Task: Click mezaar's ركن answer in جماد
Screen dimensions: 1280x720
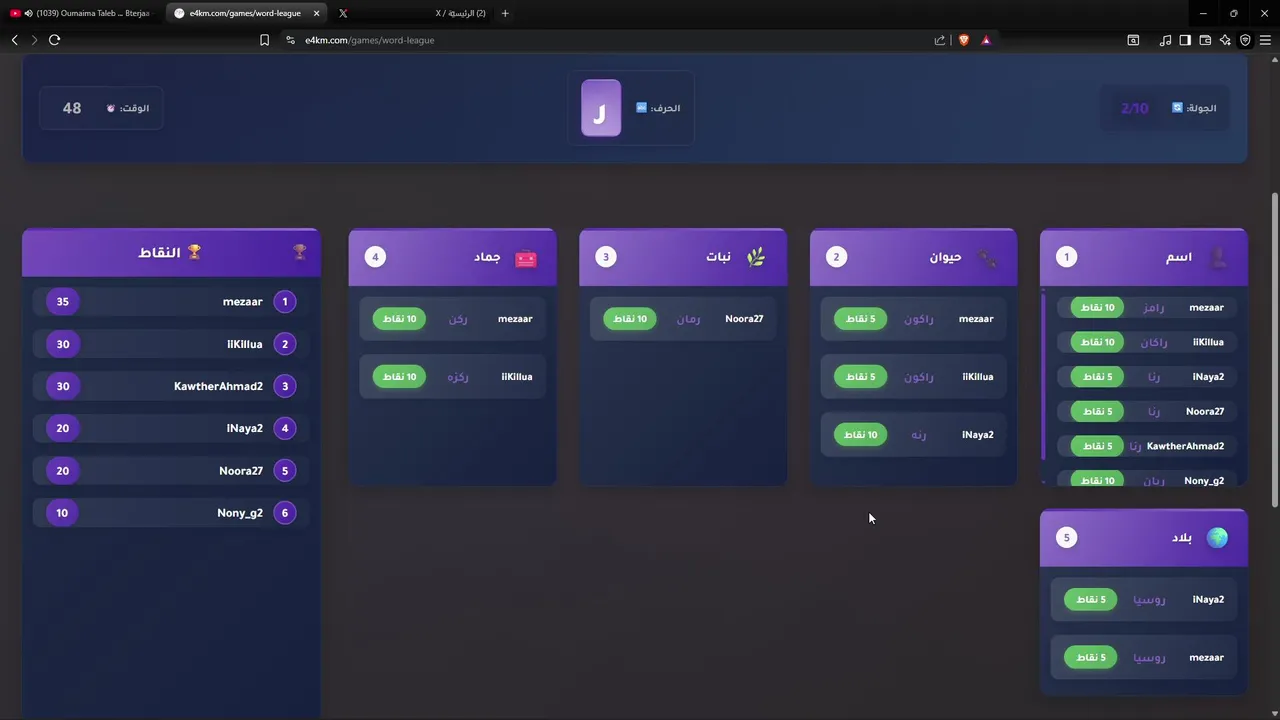Action: tap(458, 319)
